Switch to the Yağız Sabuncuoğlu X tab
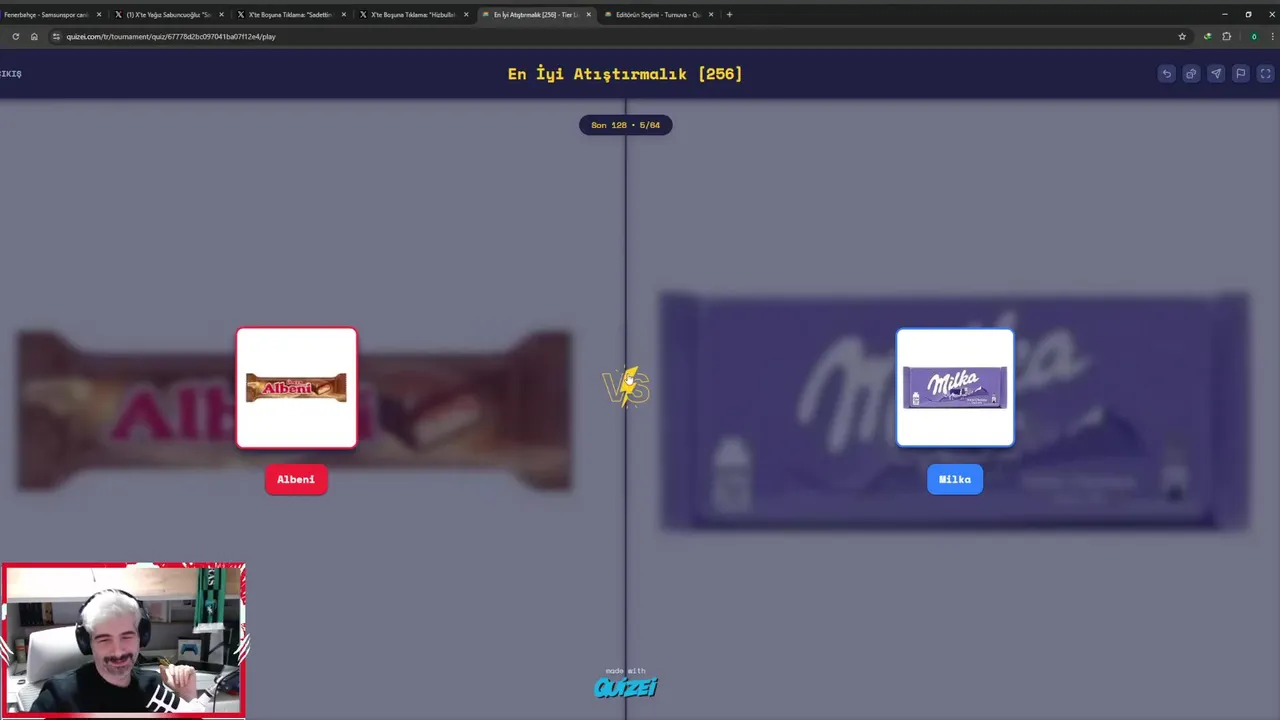 pyautogui.click(x=168, y=15)
